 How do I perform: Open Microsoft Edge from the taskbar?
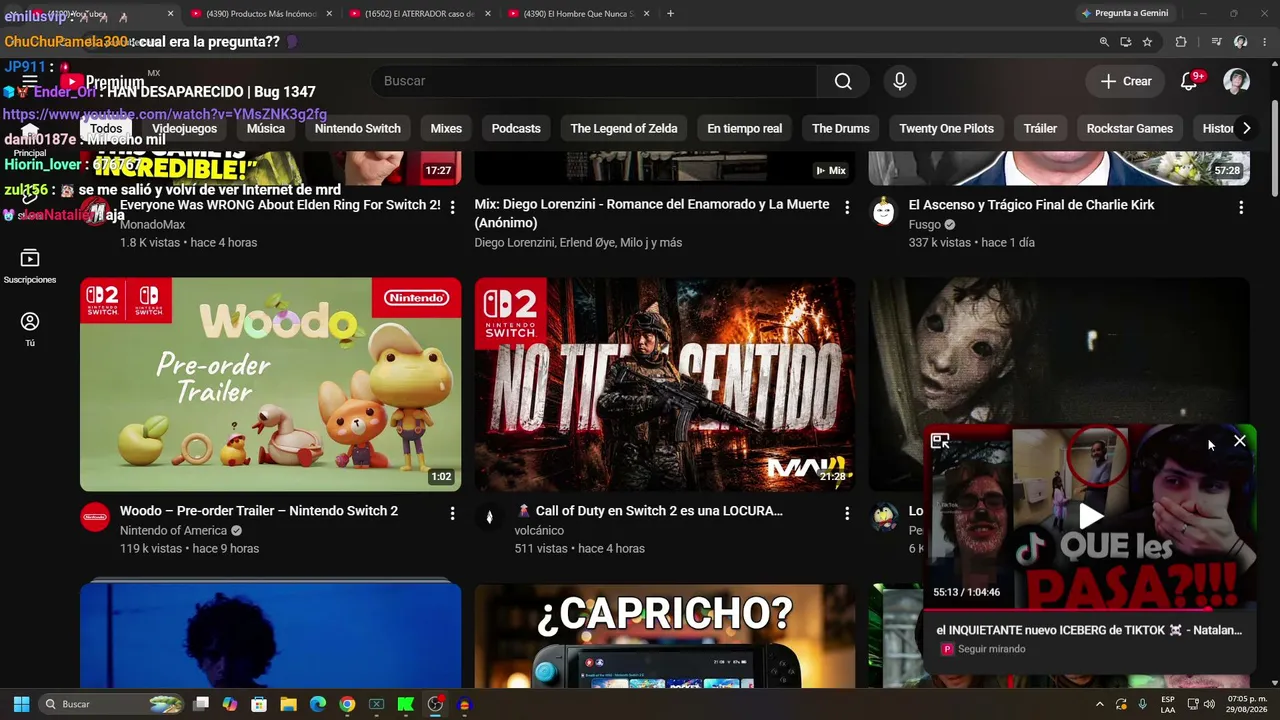pos(318,704)
